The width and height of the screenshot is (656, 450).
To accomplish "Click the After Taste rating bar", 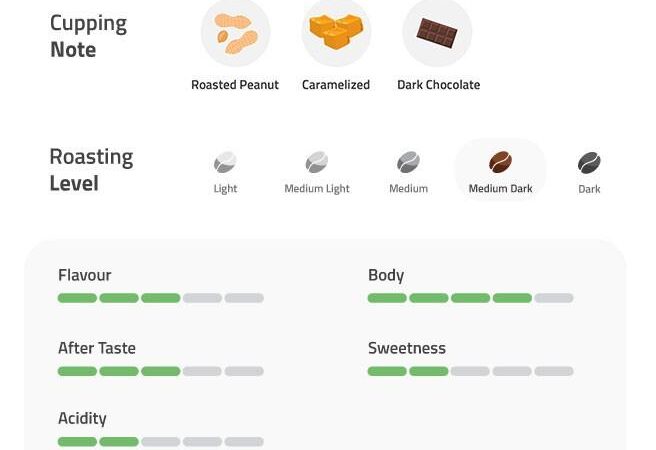I will [x=160, y=371].
